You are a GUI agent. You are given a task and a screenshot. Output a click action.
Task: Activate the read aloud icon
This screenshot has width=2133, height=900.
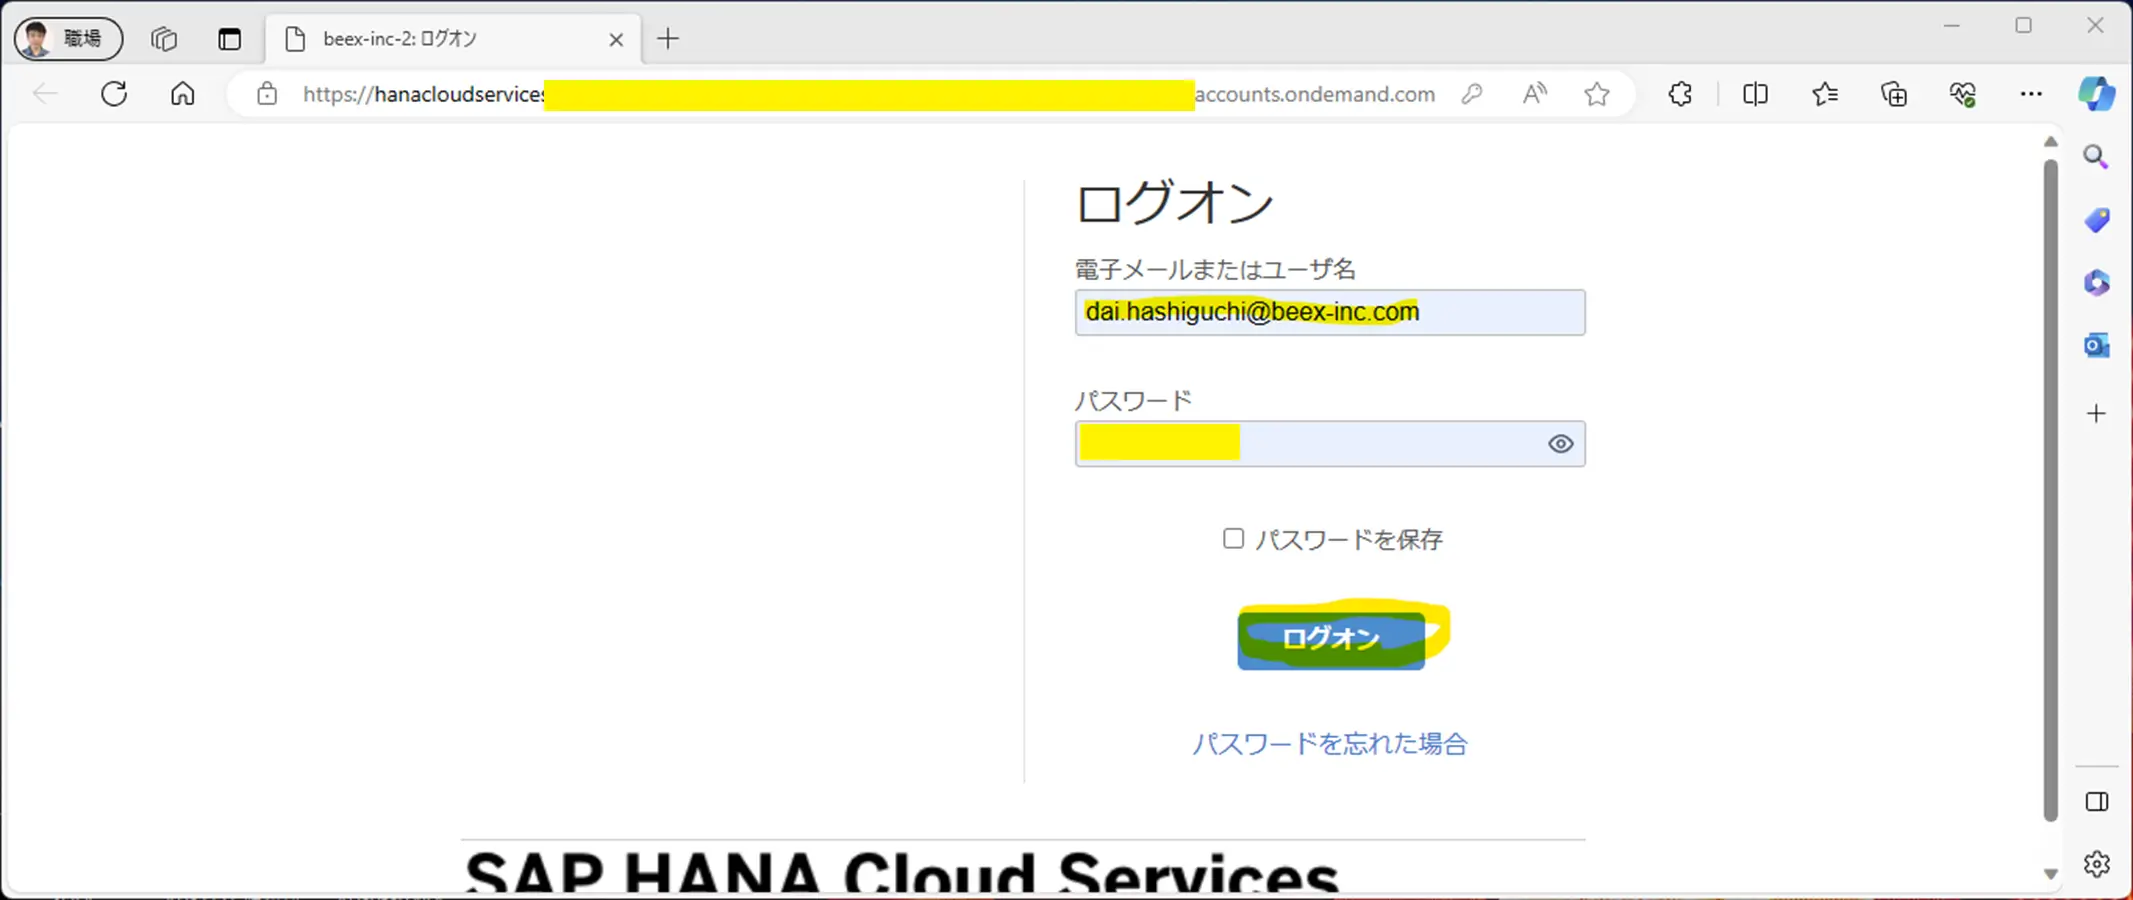(x=1534, y=94)
